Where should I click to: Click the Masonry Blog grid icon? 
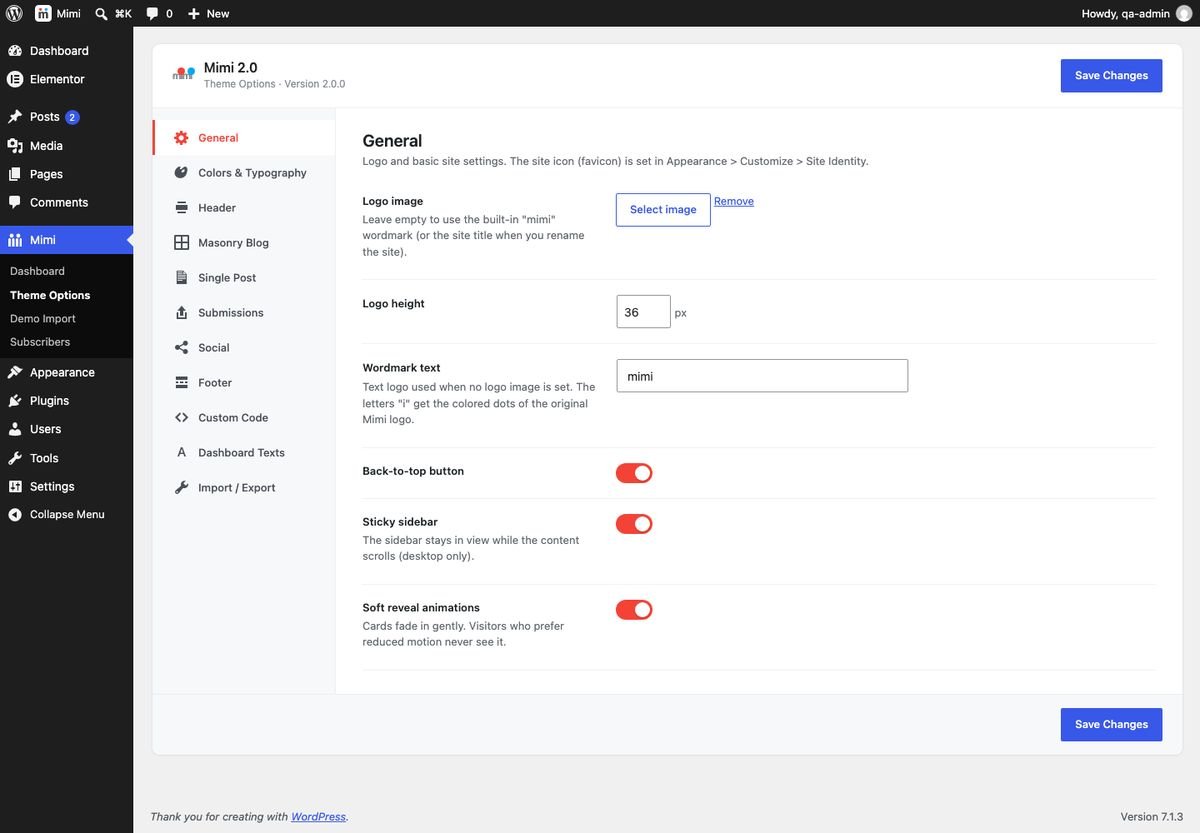coord(181,243)
